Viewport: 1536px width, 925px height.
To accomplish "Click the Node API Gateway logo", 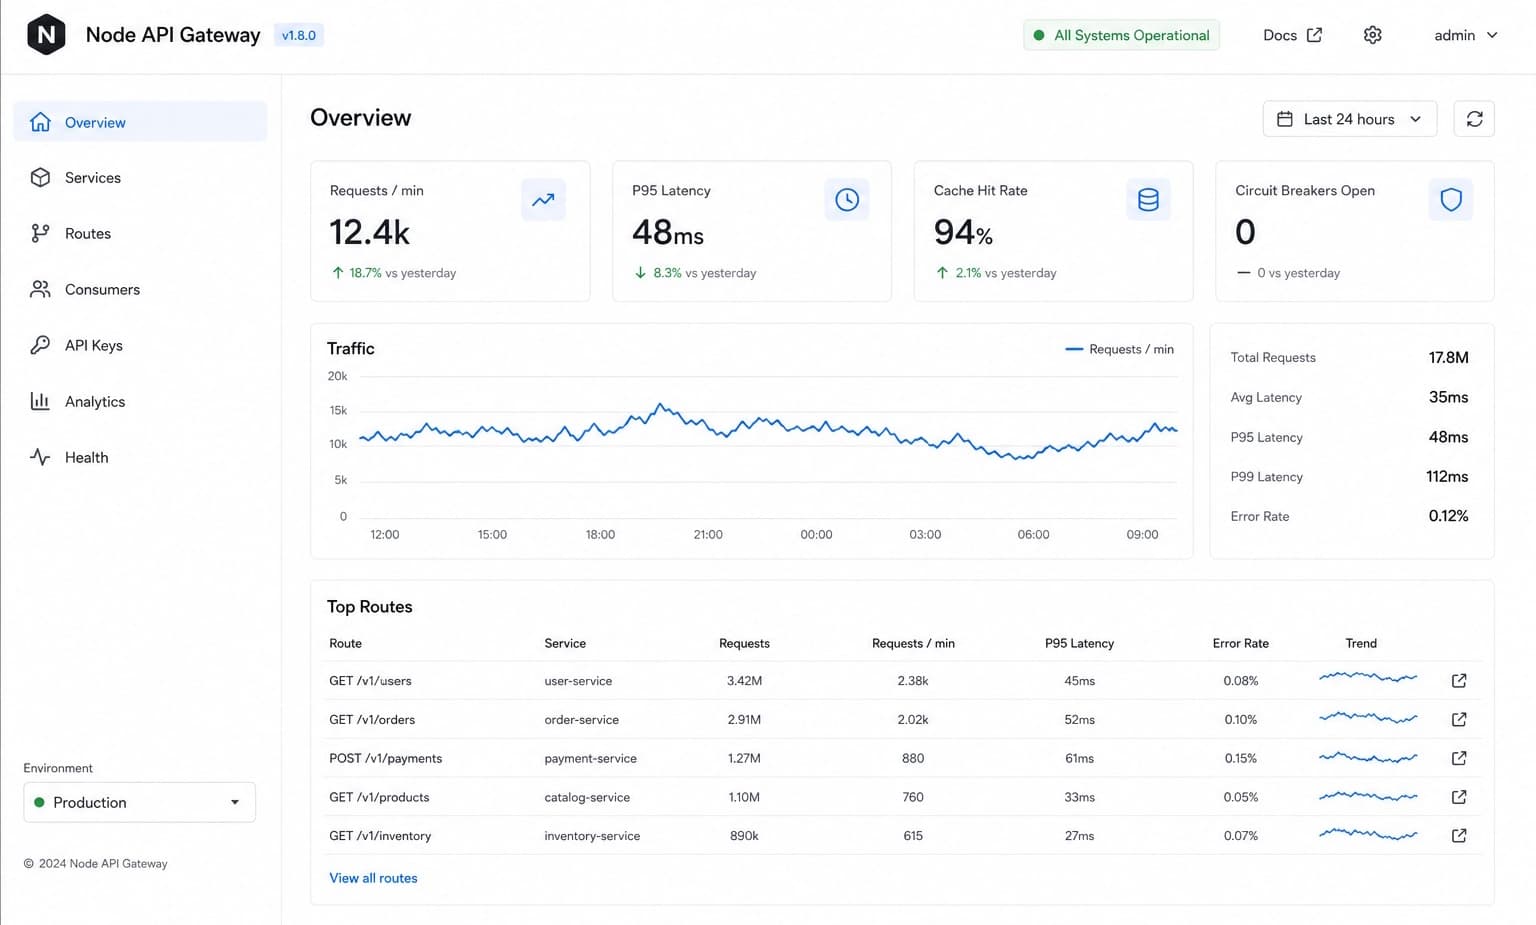I will (x=46, y=35).
